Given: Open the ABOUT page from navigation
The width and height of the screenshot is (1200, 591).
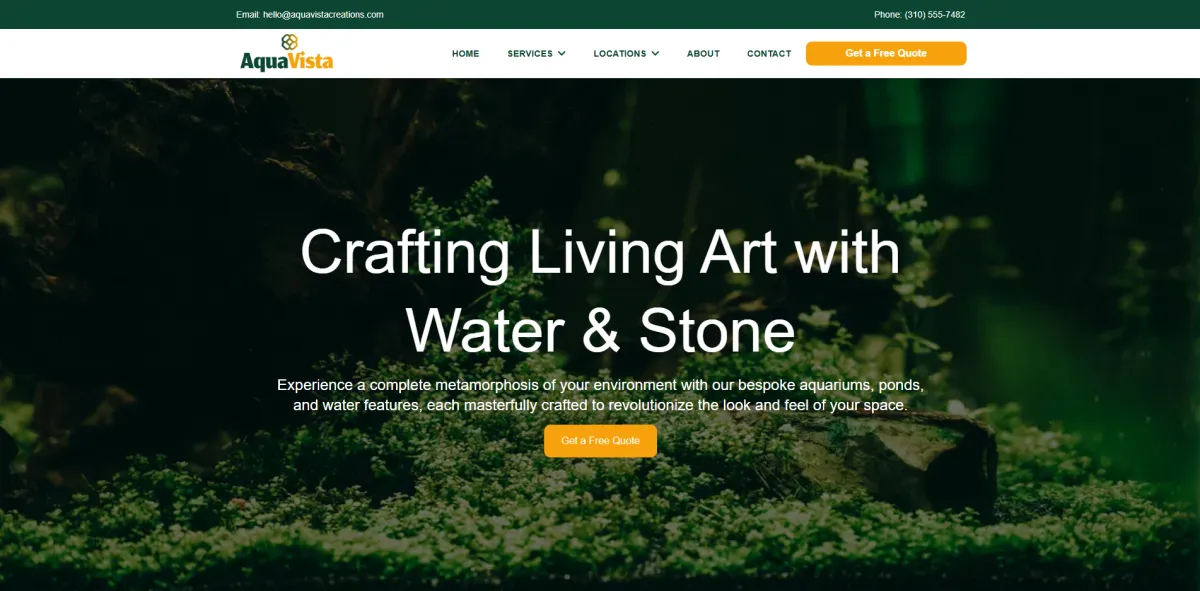Looking at the screenshot, I should (703, 54).
